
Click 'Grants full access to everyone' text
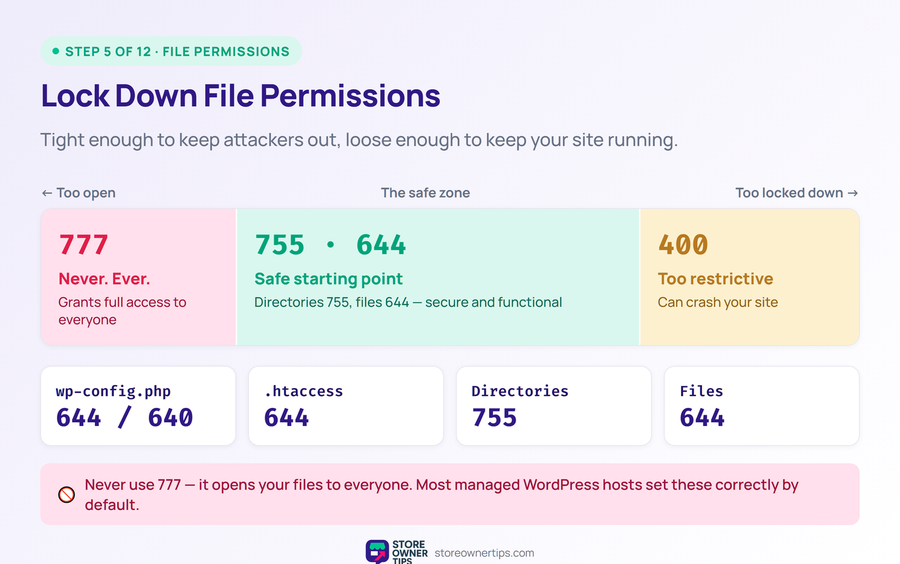[x=122, y=311]
